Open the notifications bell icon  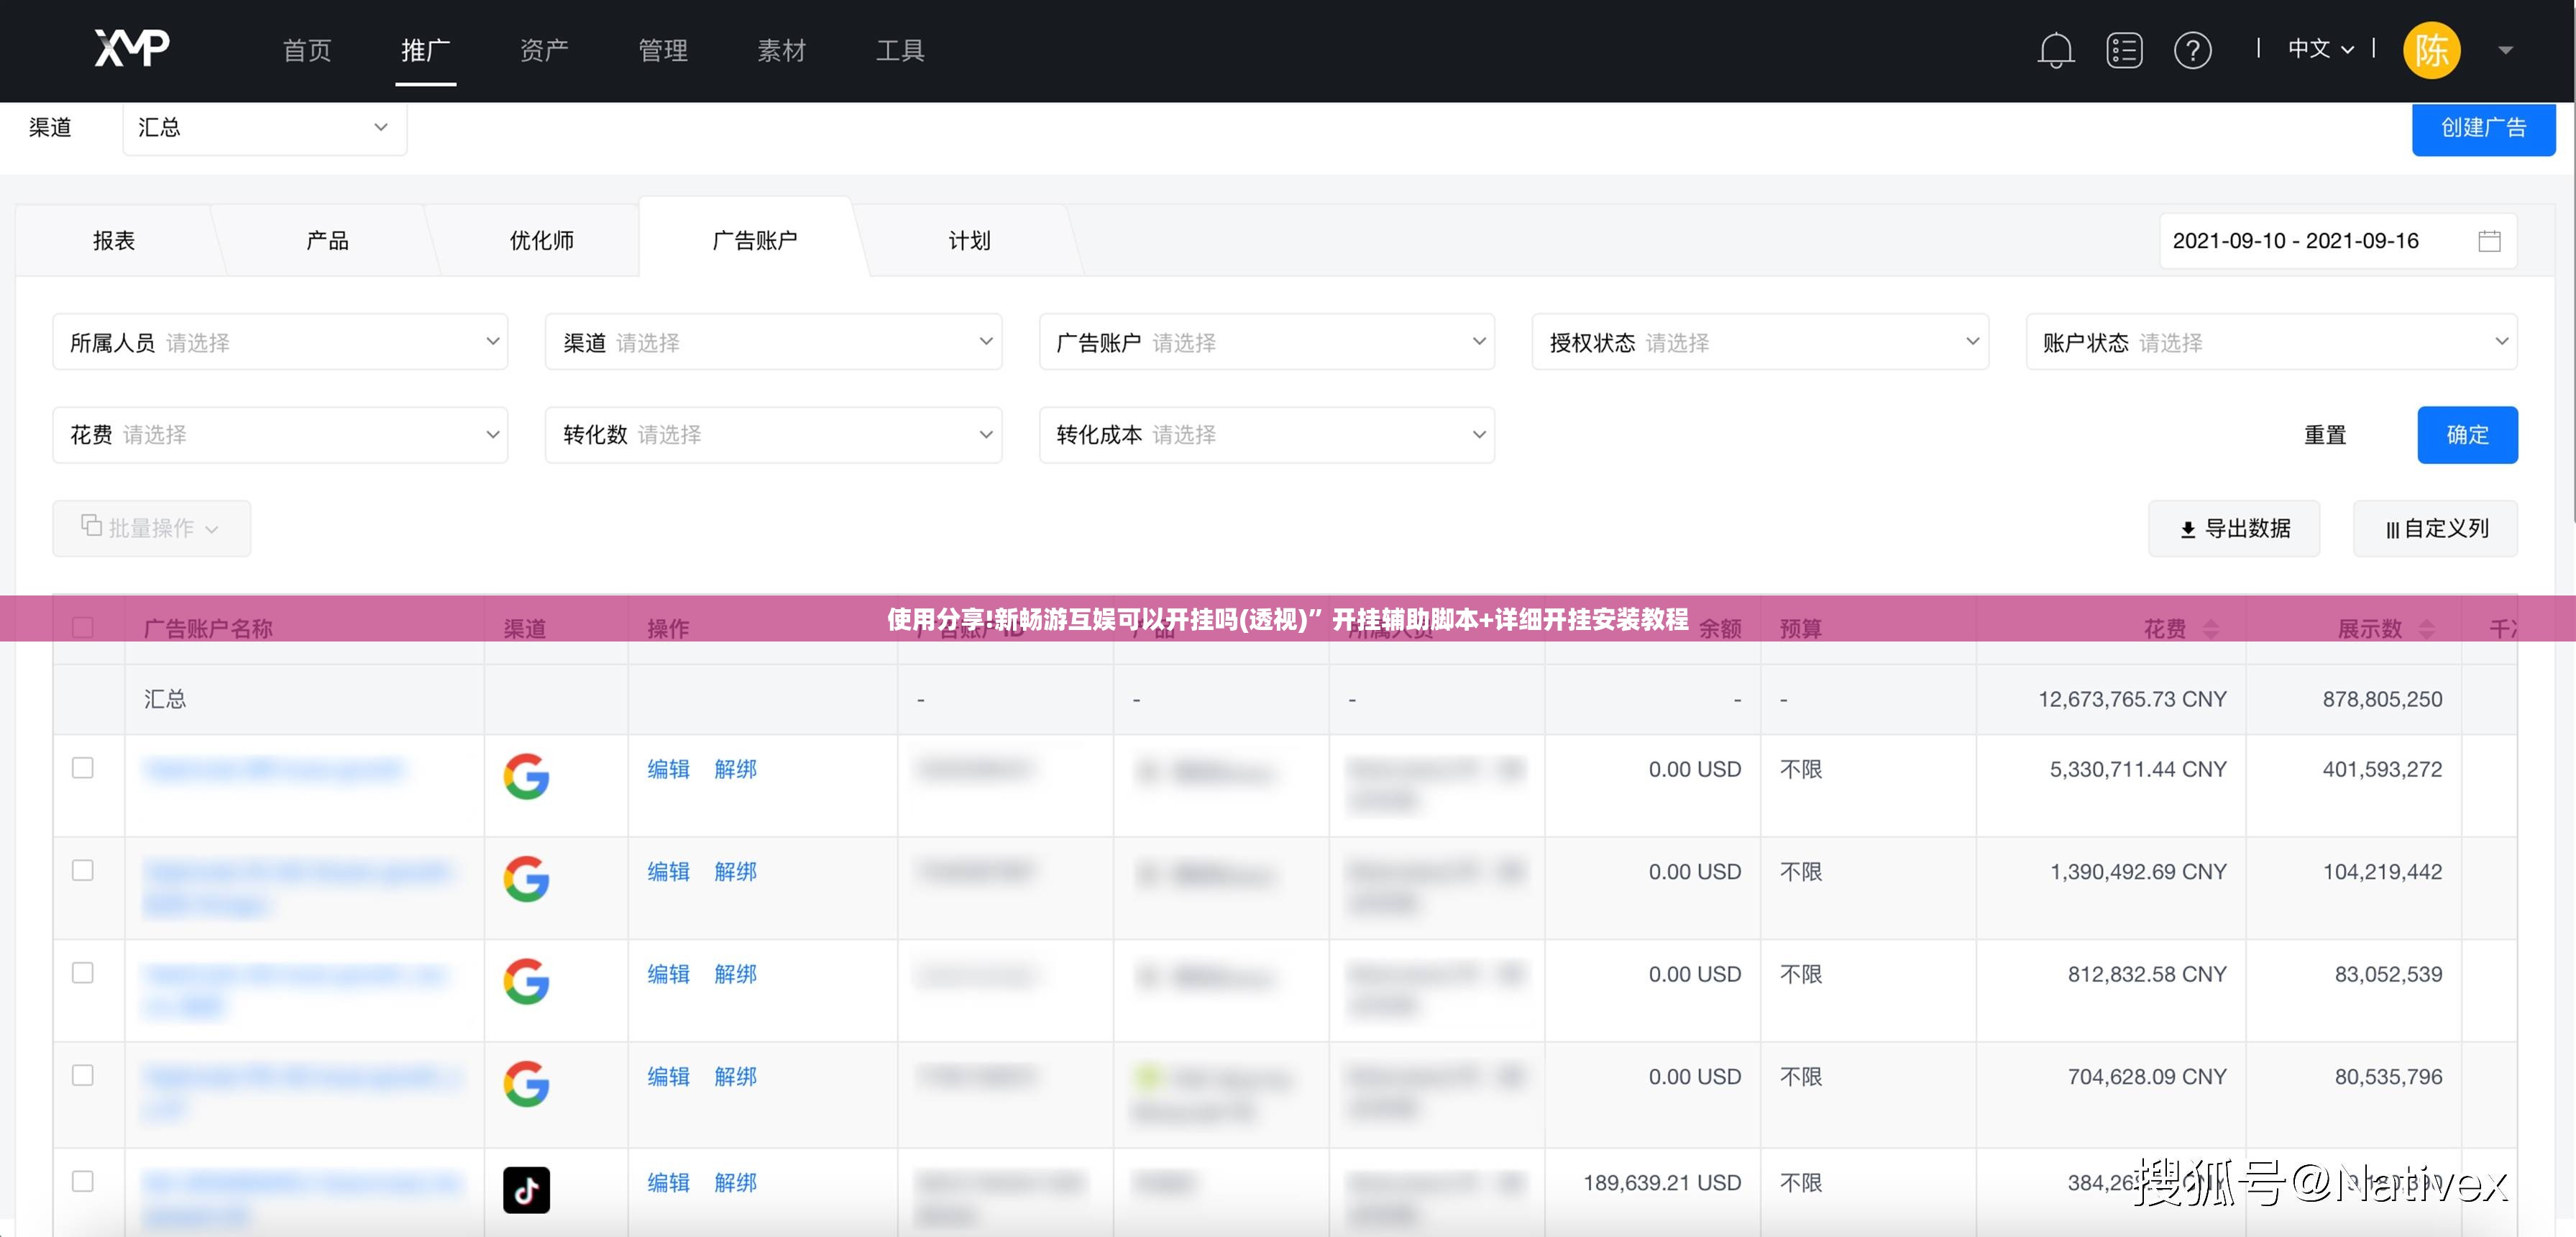[2055, 50]
